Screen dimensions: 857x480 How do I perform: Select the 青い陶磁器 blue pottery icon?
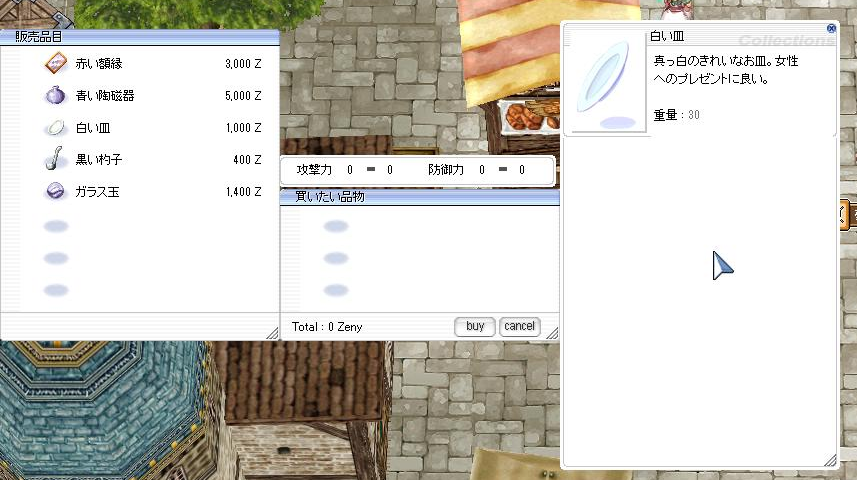coord(55,95)
